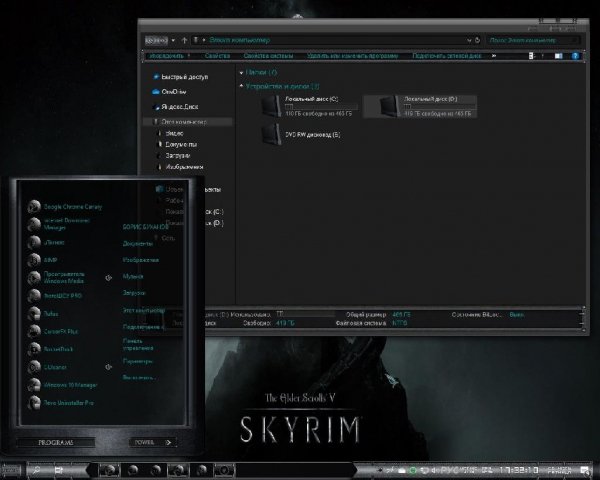Choose Выполнить... in the Start menu
Screen dimensions: 600x480
(139, 377)
